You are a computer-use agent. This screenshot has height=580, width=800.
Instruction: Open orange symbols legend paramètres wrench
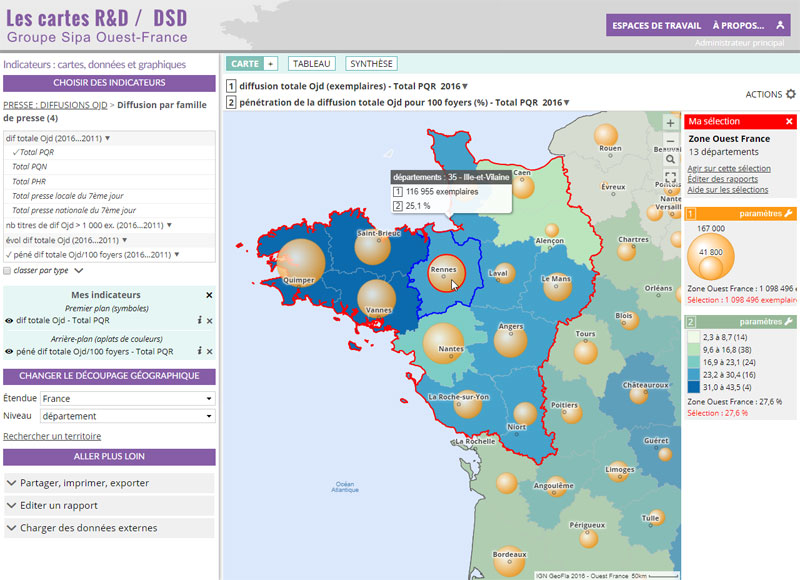(788, 213)
